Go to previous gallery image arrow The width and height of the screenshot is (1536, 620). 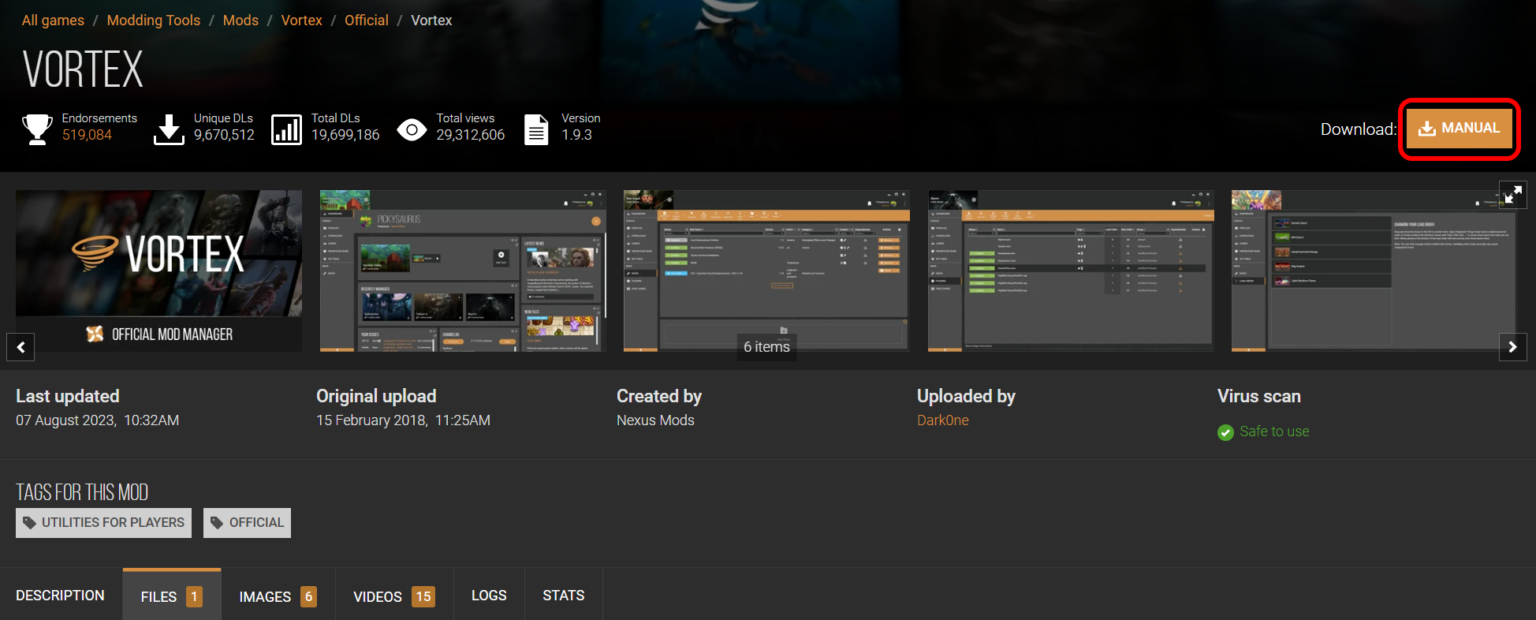21,347
